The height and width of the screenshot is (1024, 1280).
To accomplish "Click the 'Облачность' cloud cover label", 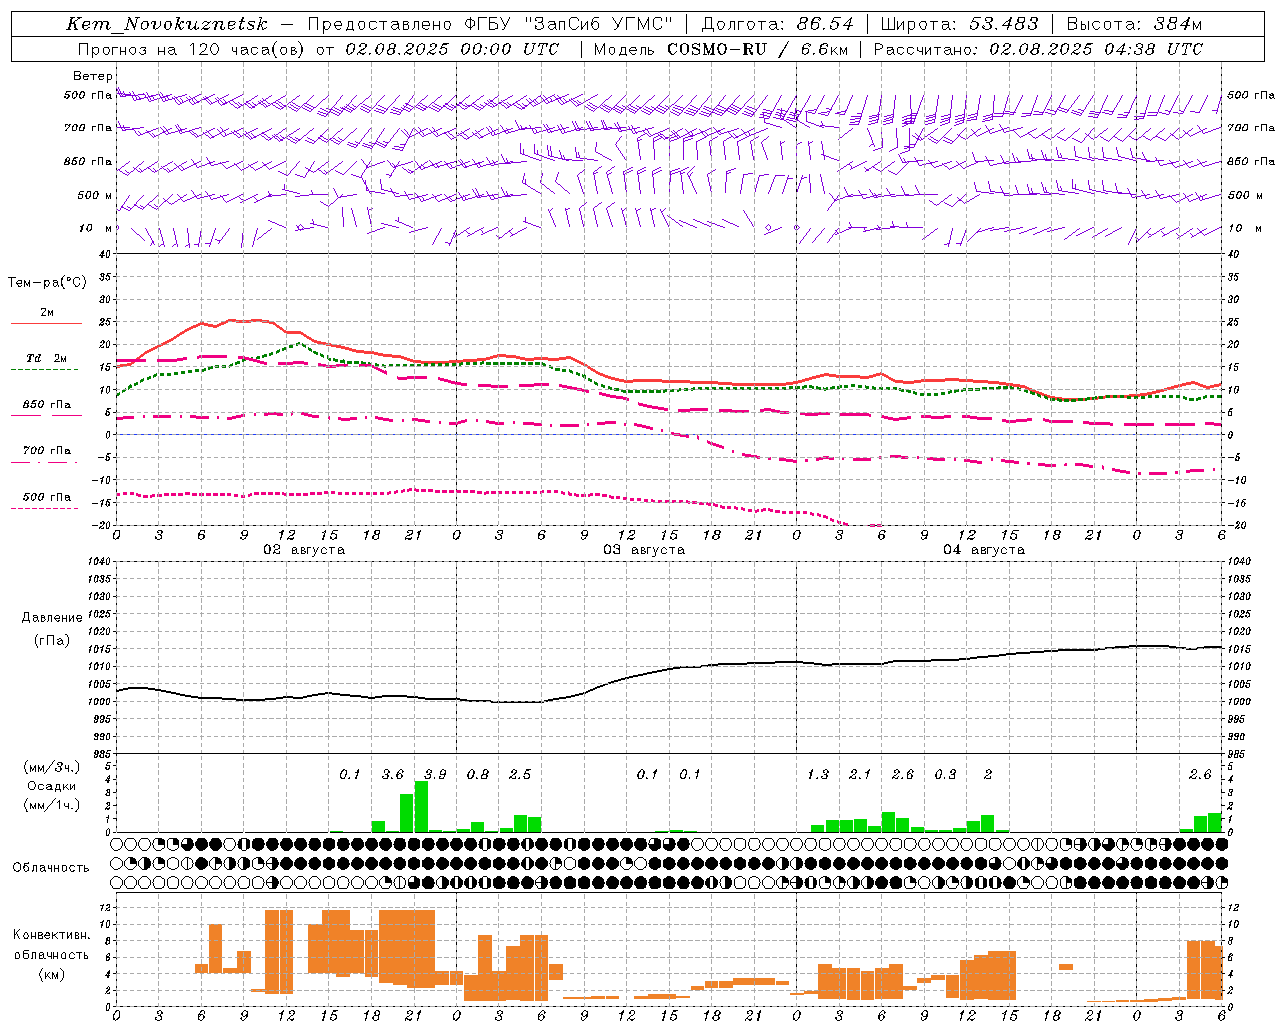I will point(51,867).
